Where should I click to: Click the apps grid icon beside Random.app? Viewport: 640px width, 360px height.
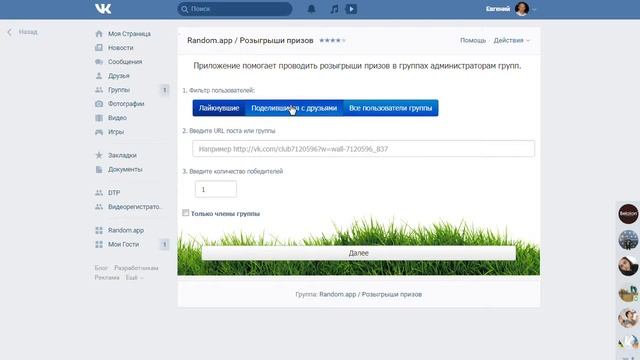(99, 230)
